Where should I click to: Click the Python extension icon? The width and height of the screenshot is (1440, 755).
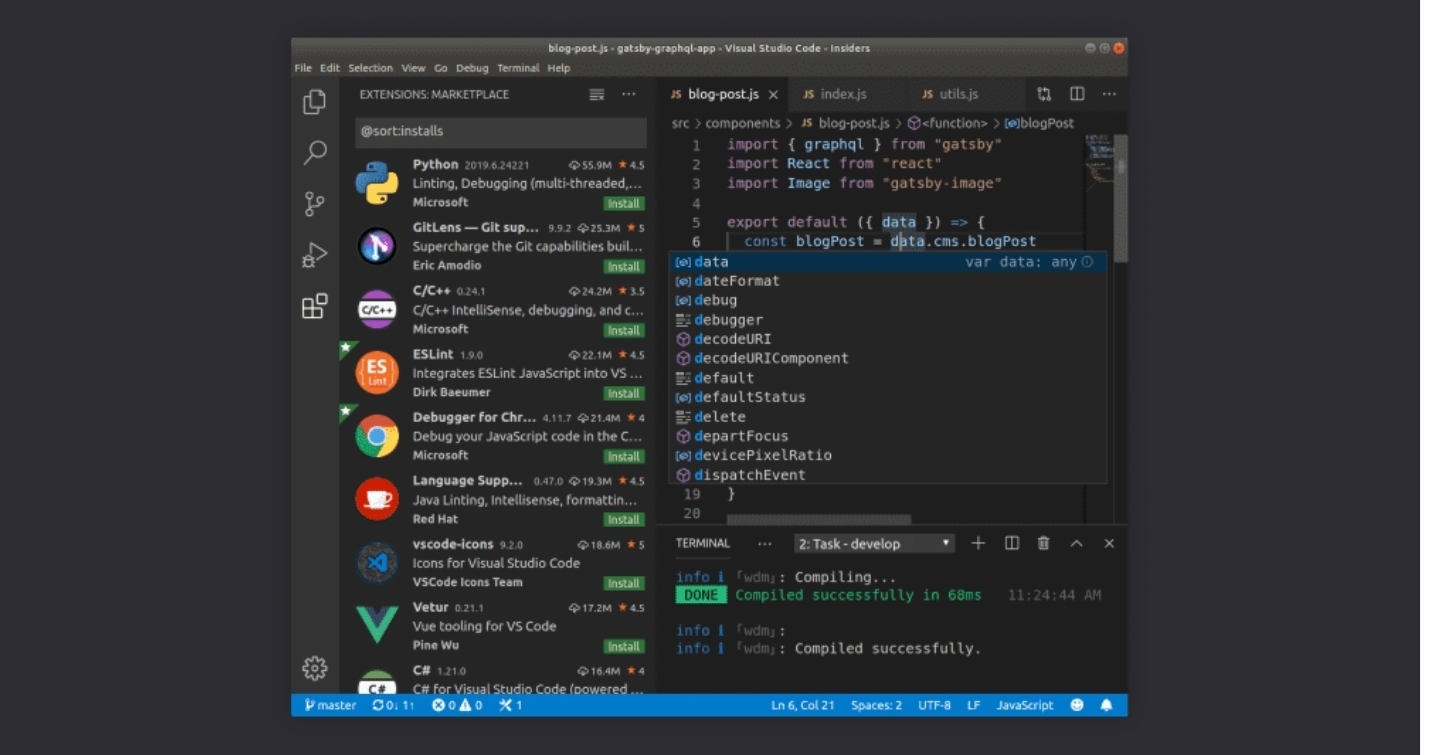[x=377, y=183]
